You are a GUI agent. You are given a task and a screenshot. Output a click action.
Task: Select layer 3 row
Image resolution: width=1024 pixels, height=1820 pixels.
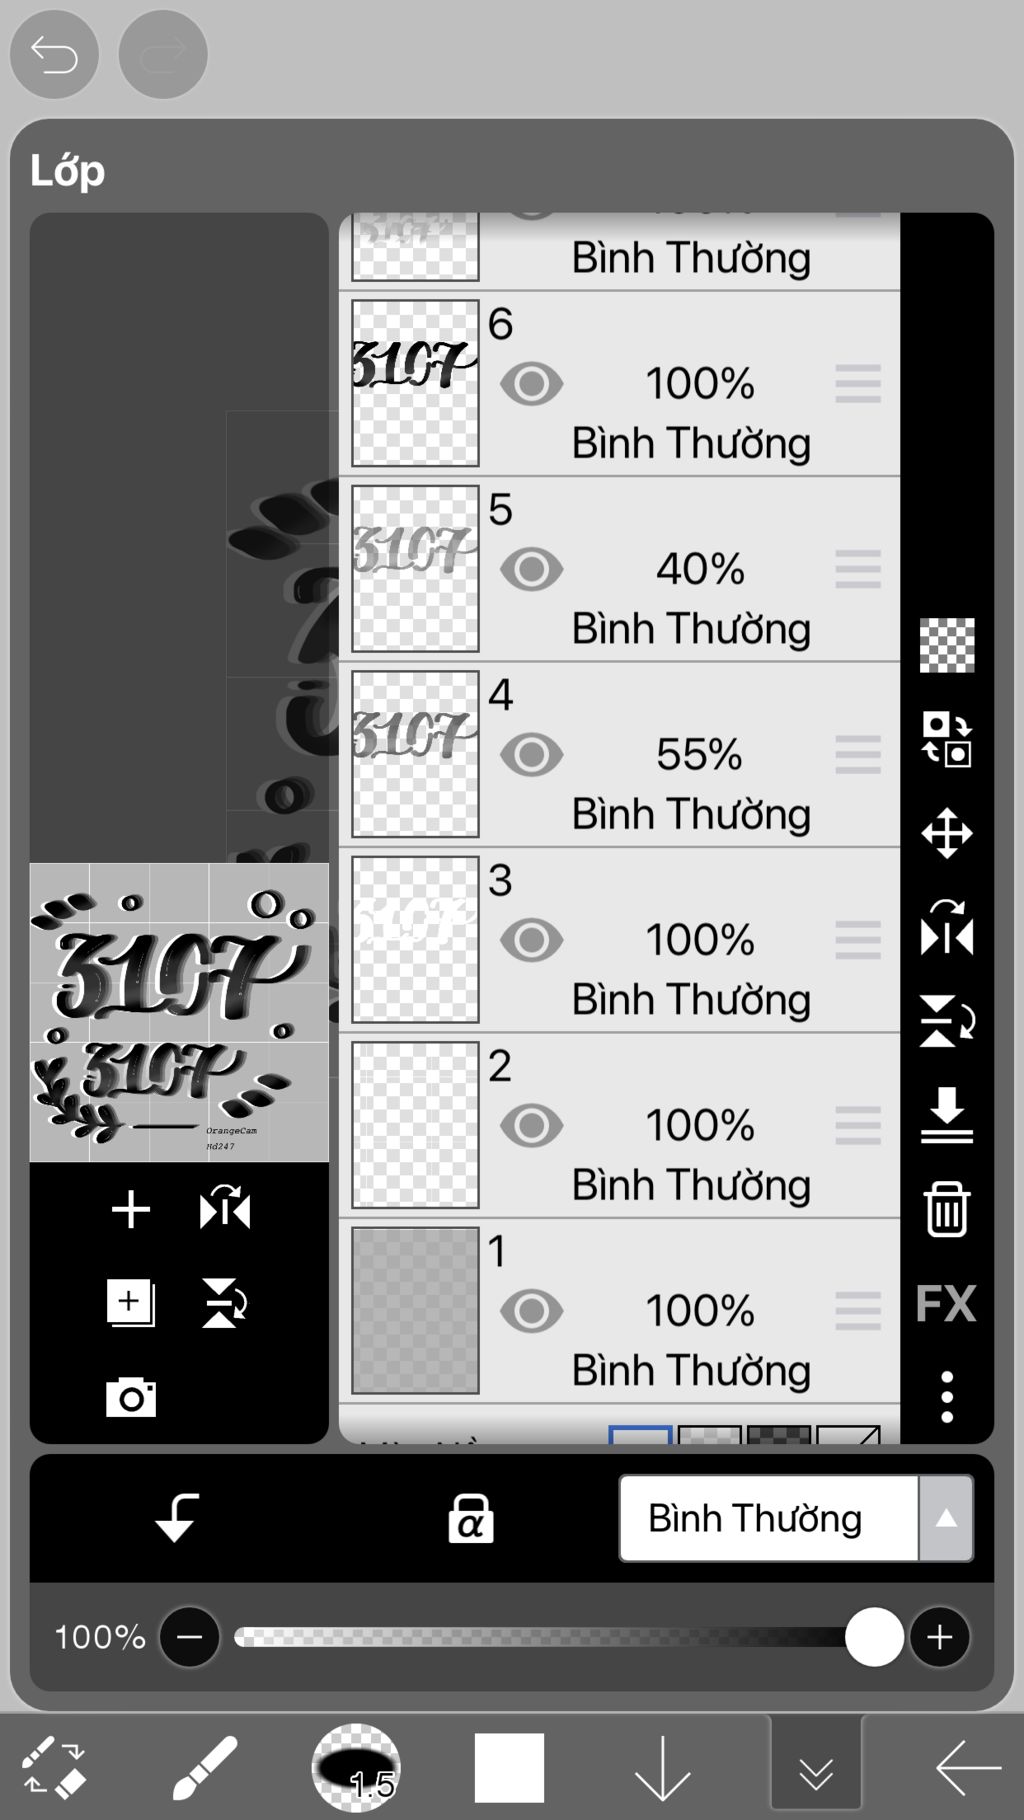tap(619, 940)
